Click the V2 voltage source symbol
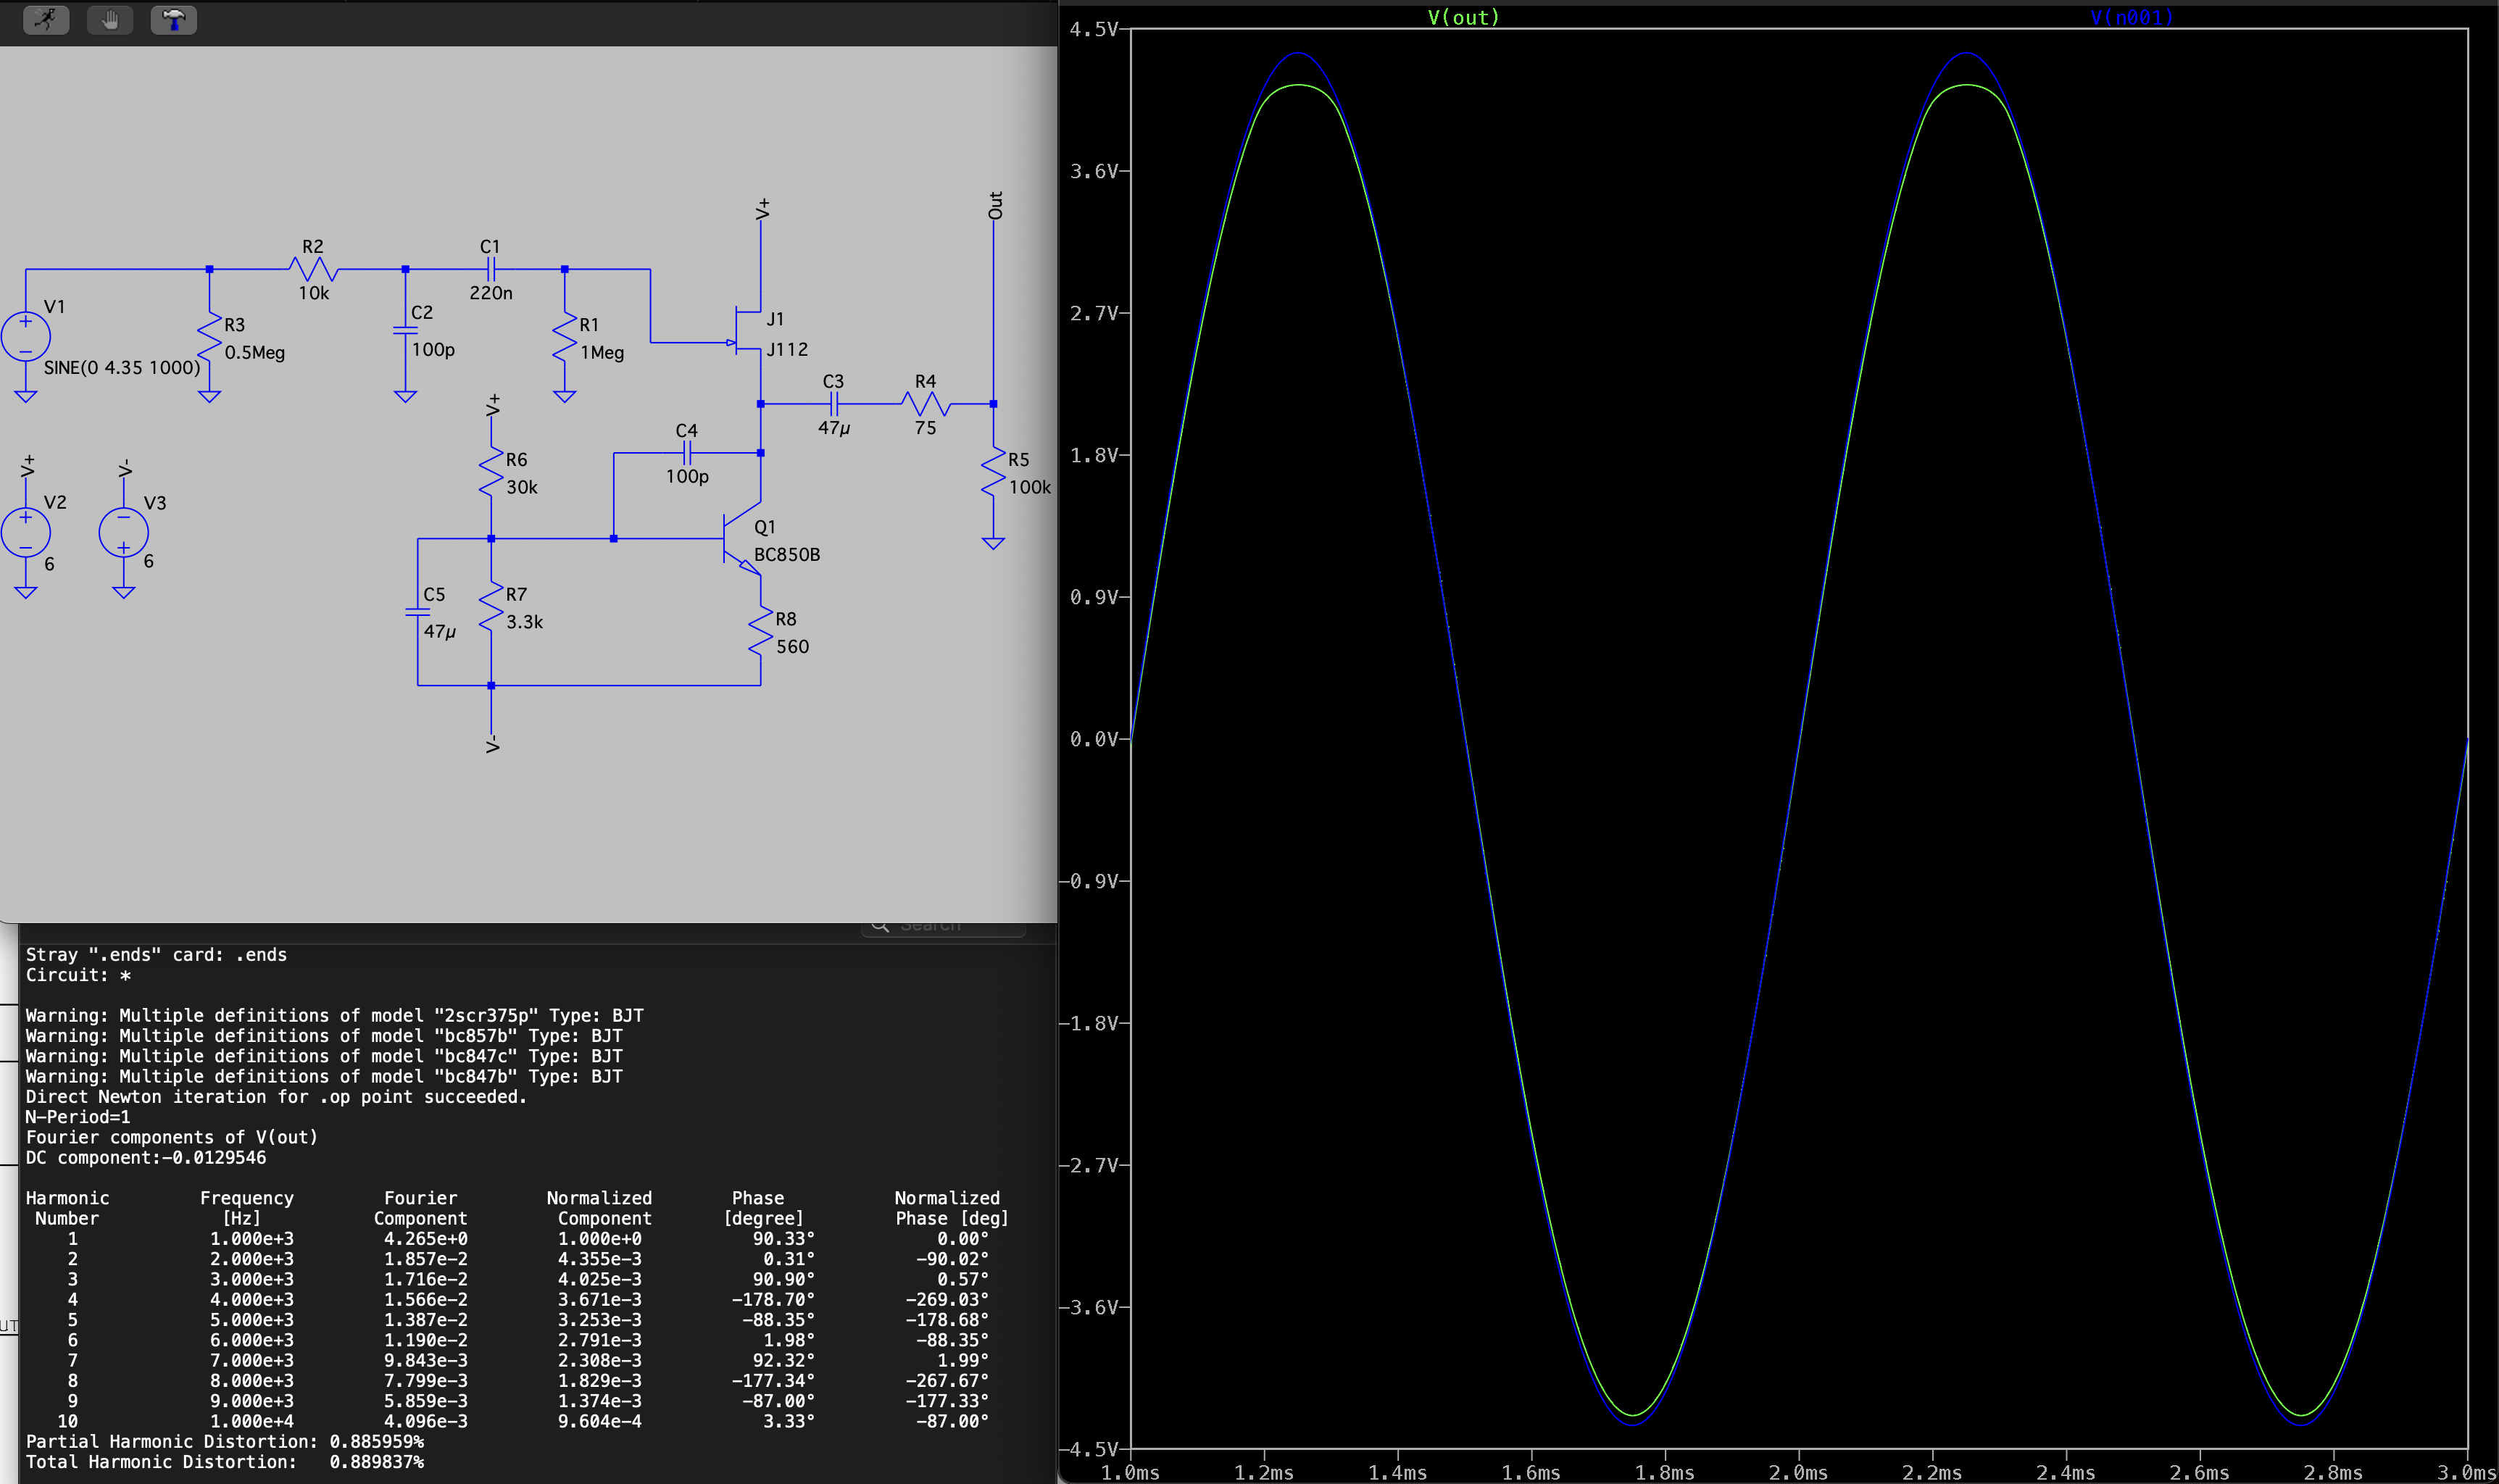2499x1484 pixels. 26,532
